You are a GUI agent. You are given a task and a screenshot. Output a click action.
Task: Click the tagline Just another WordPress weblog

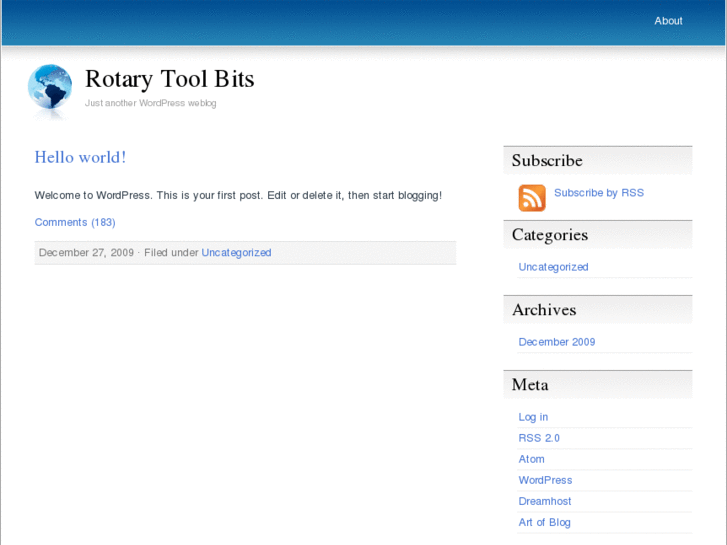150,103
